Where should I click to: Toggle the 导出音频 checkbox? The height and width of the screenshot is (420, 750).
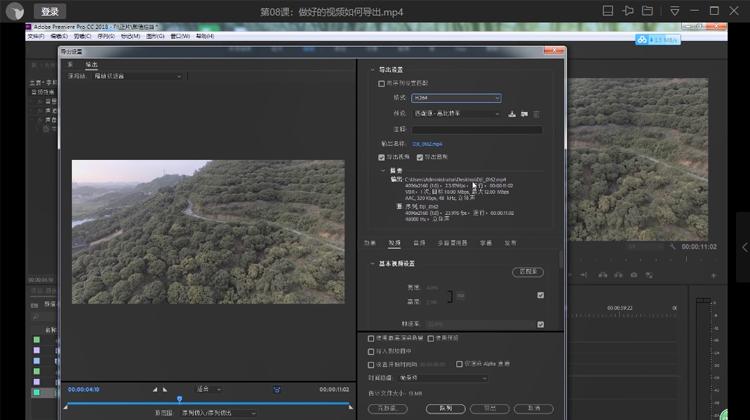(x=419, y=157)
